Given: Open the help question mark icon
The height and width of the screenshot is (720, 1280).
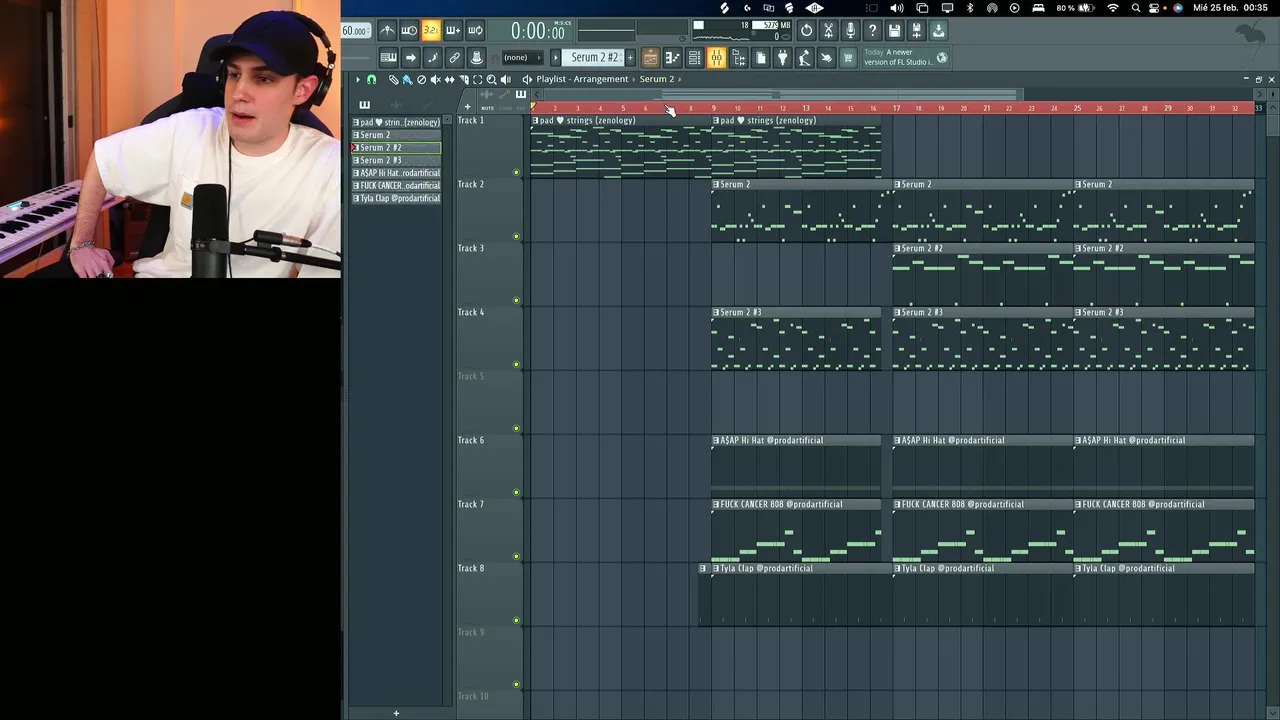Looking at the screenshot, I should pyautogui.click(x=872, y=31).
